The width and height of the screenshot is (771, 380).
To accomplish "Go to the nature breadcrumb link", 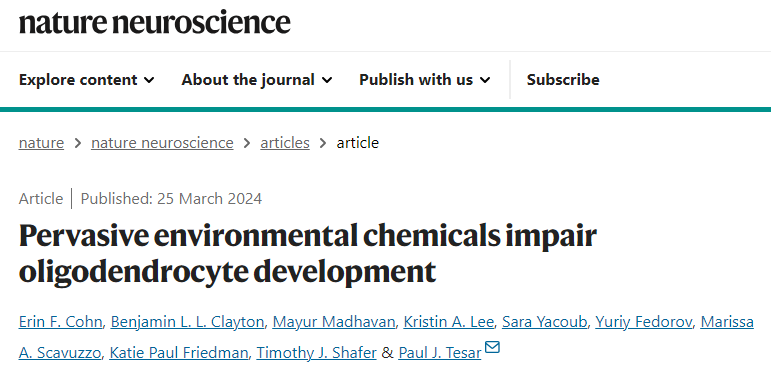I will (x=41, y=143).
